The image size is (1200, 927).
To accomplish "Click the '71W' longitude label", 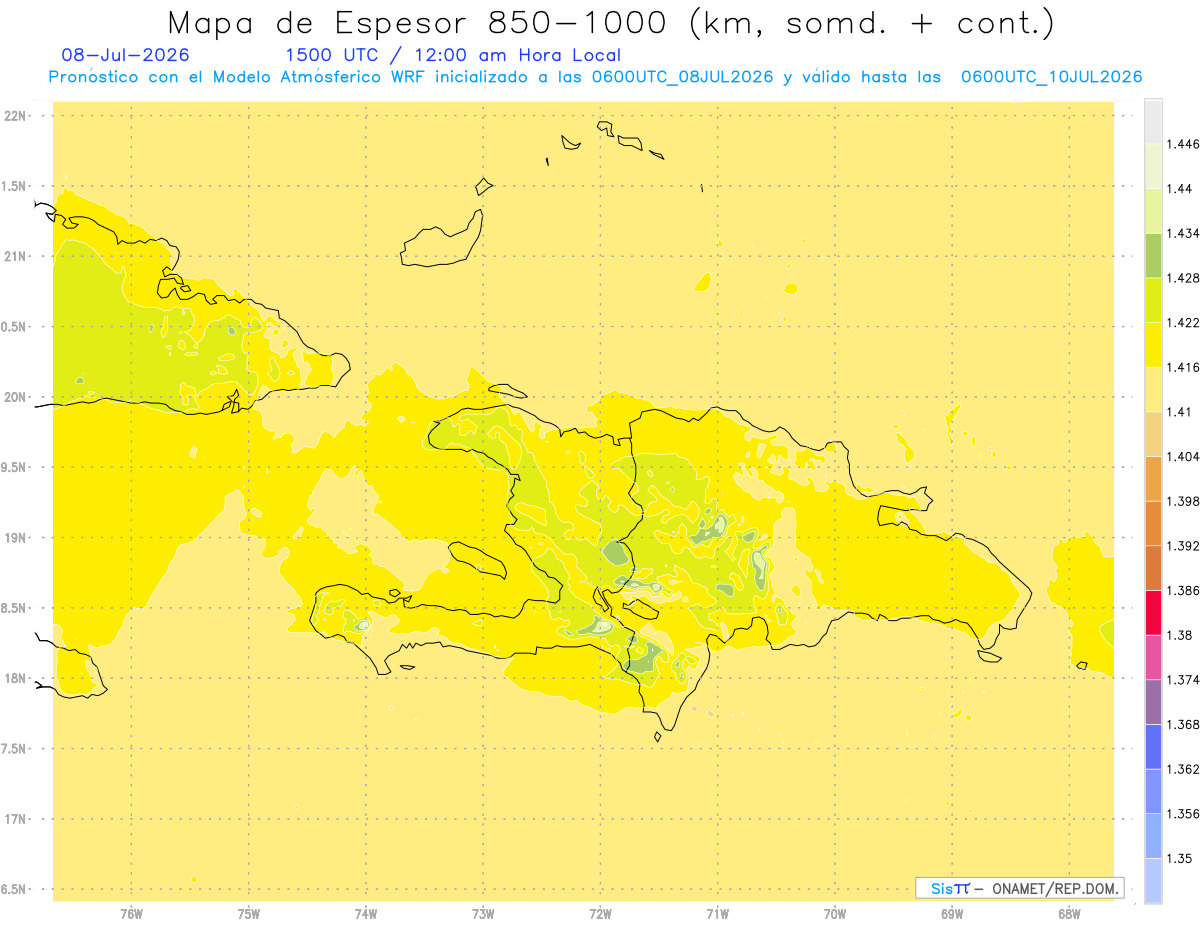I will click(717, 912).
